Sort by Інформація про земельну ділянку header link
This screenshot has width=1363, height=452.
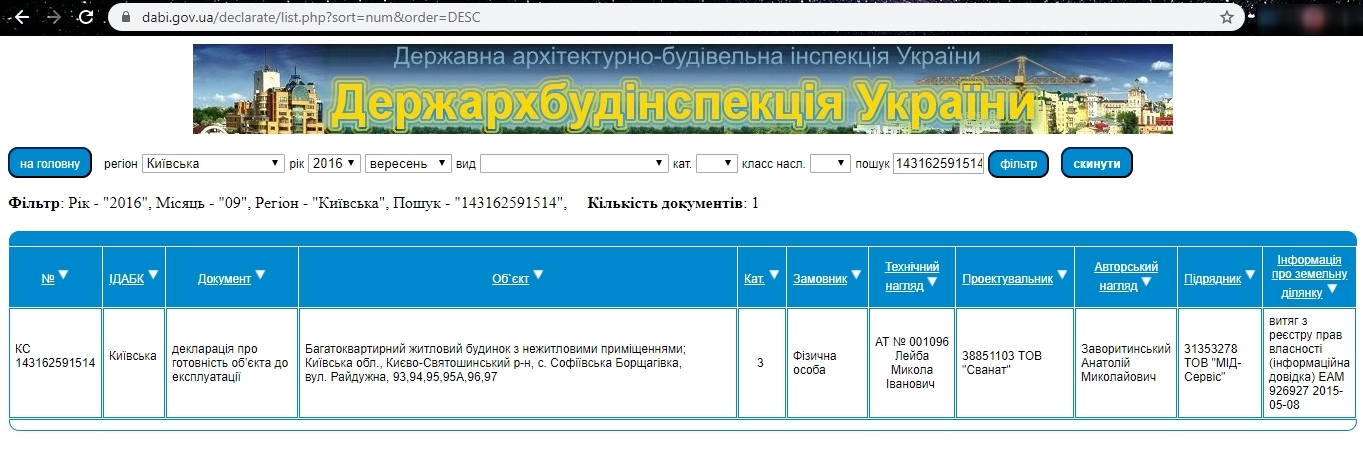[x=1307, y=275]
